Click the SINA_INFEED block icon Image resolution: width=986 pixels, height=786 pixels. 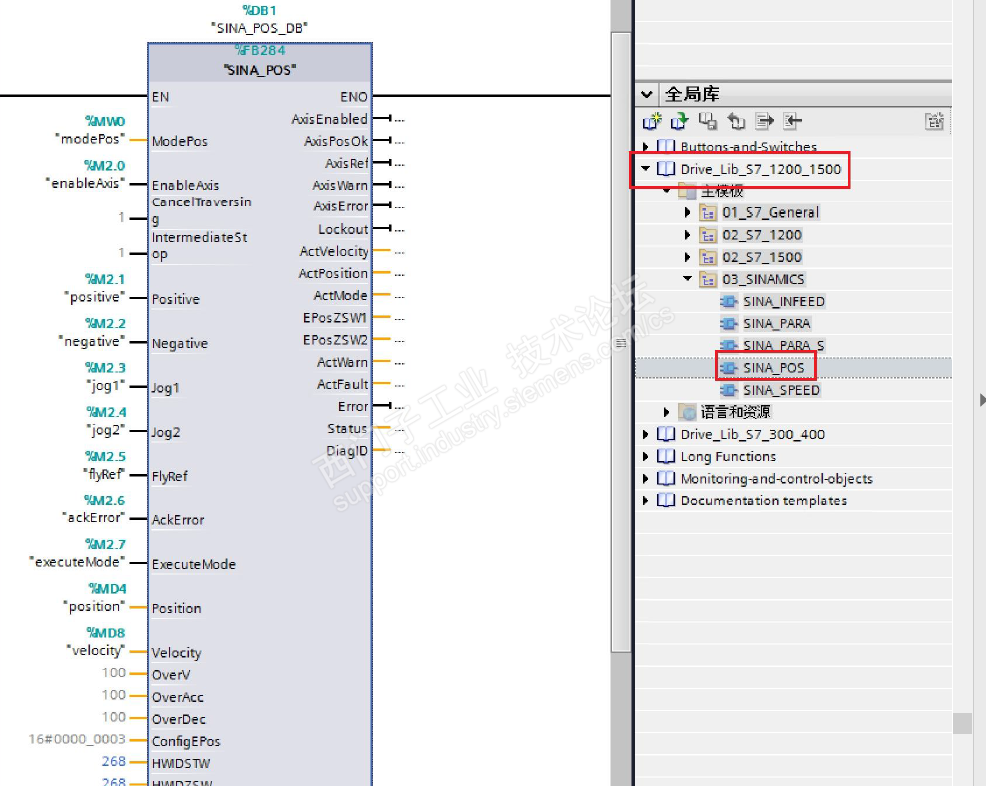click(729, 301)
